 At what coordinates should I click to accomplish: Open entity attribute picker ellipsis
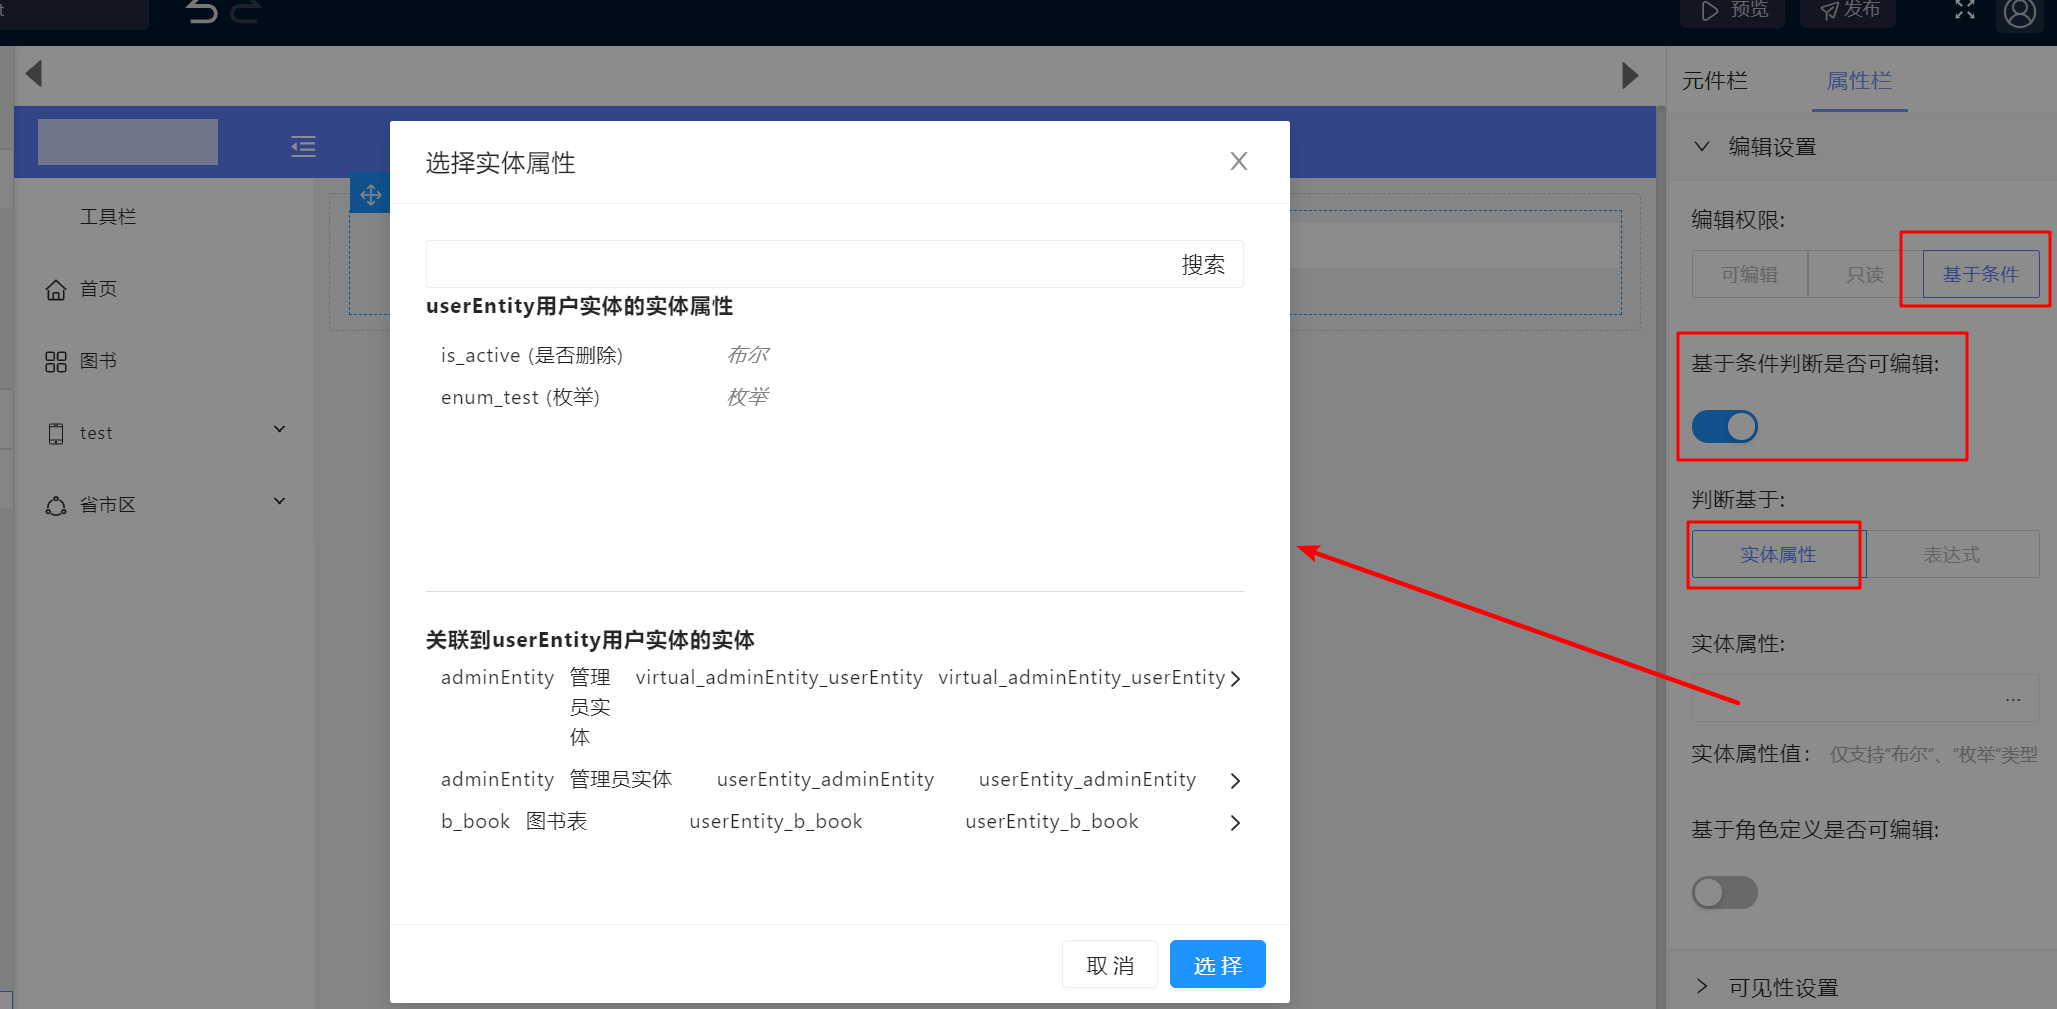pos(2013,699)
